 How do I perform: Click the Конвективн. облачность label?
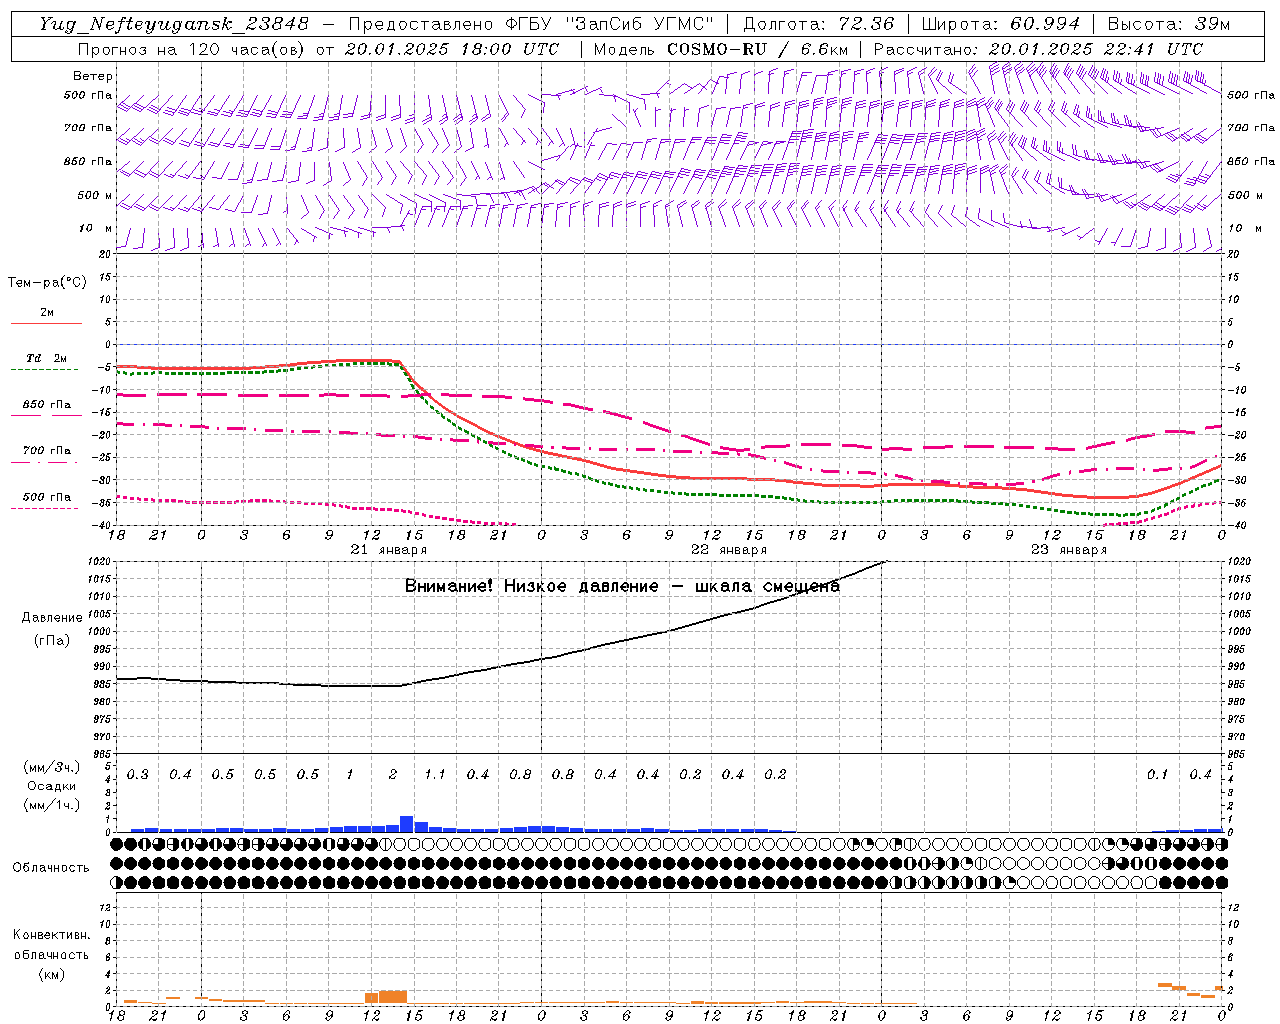[51, 945]
